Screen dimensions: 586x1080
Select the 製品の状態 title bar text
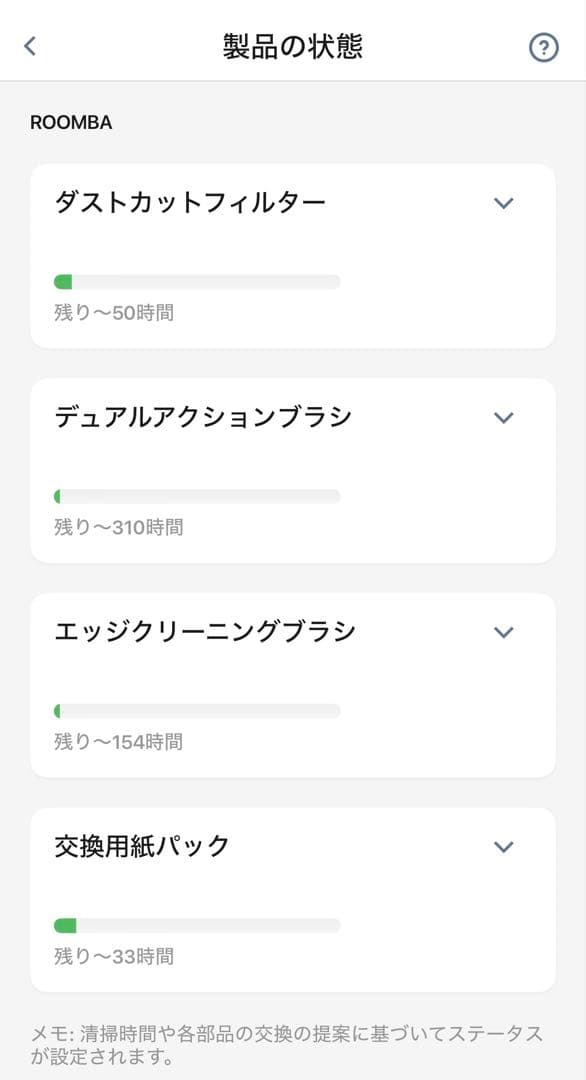(x=293, y=45)
